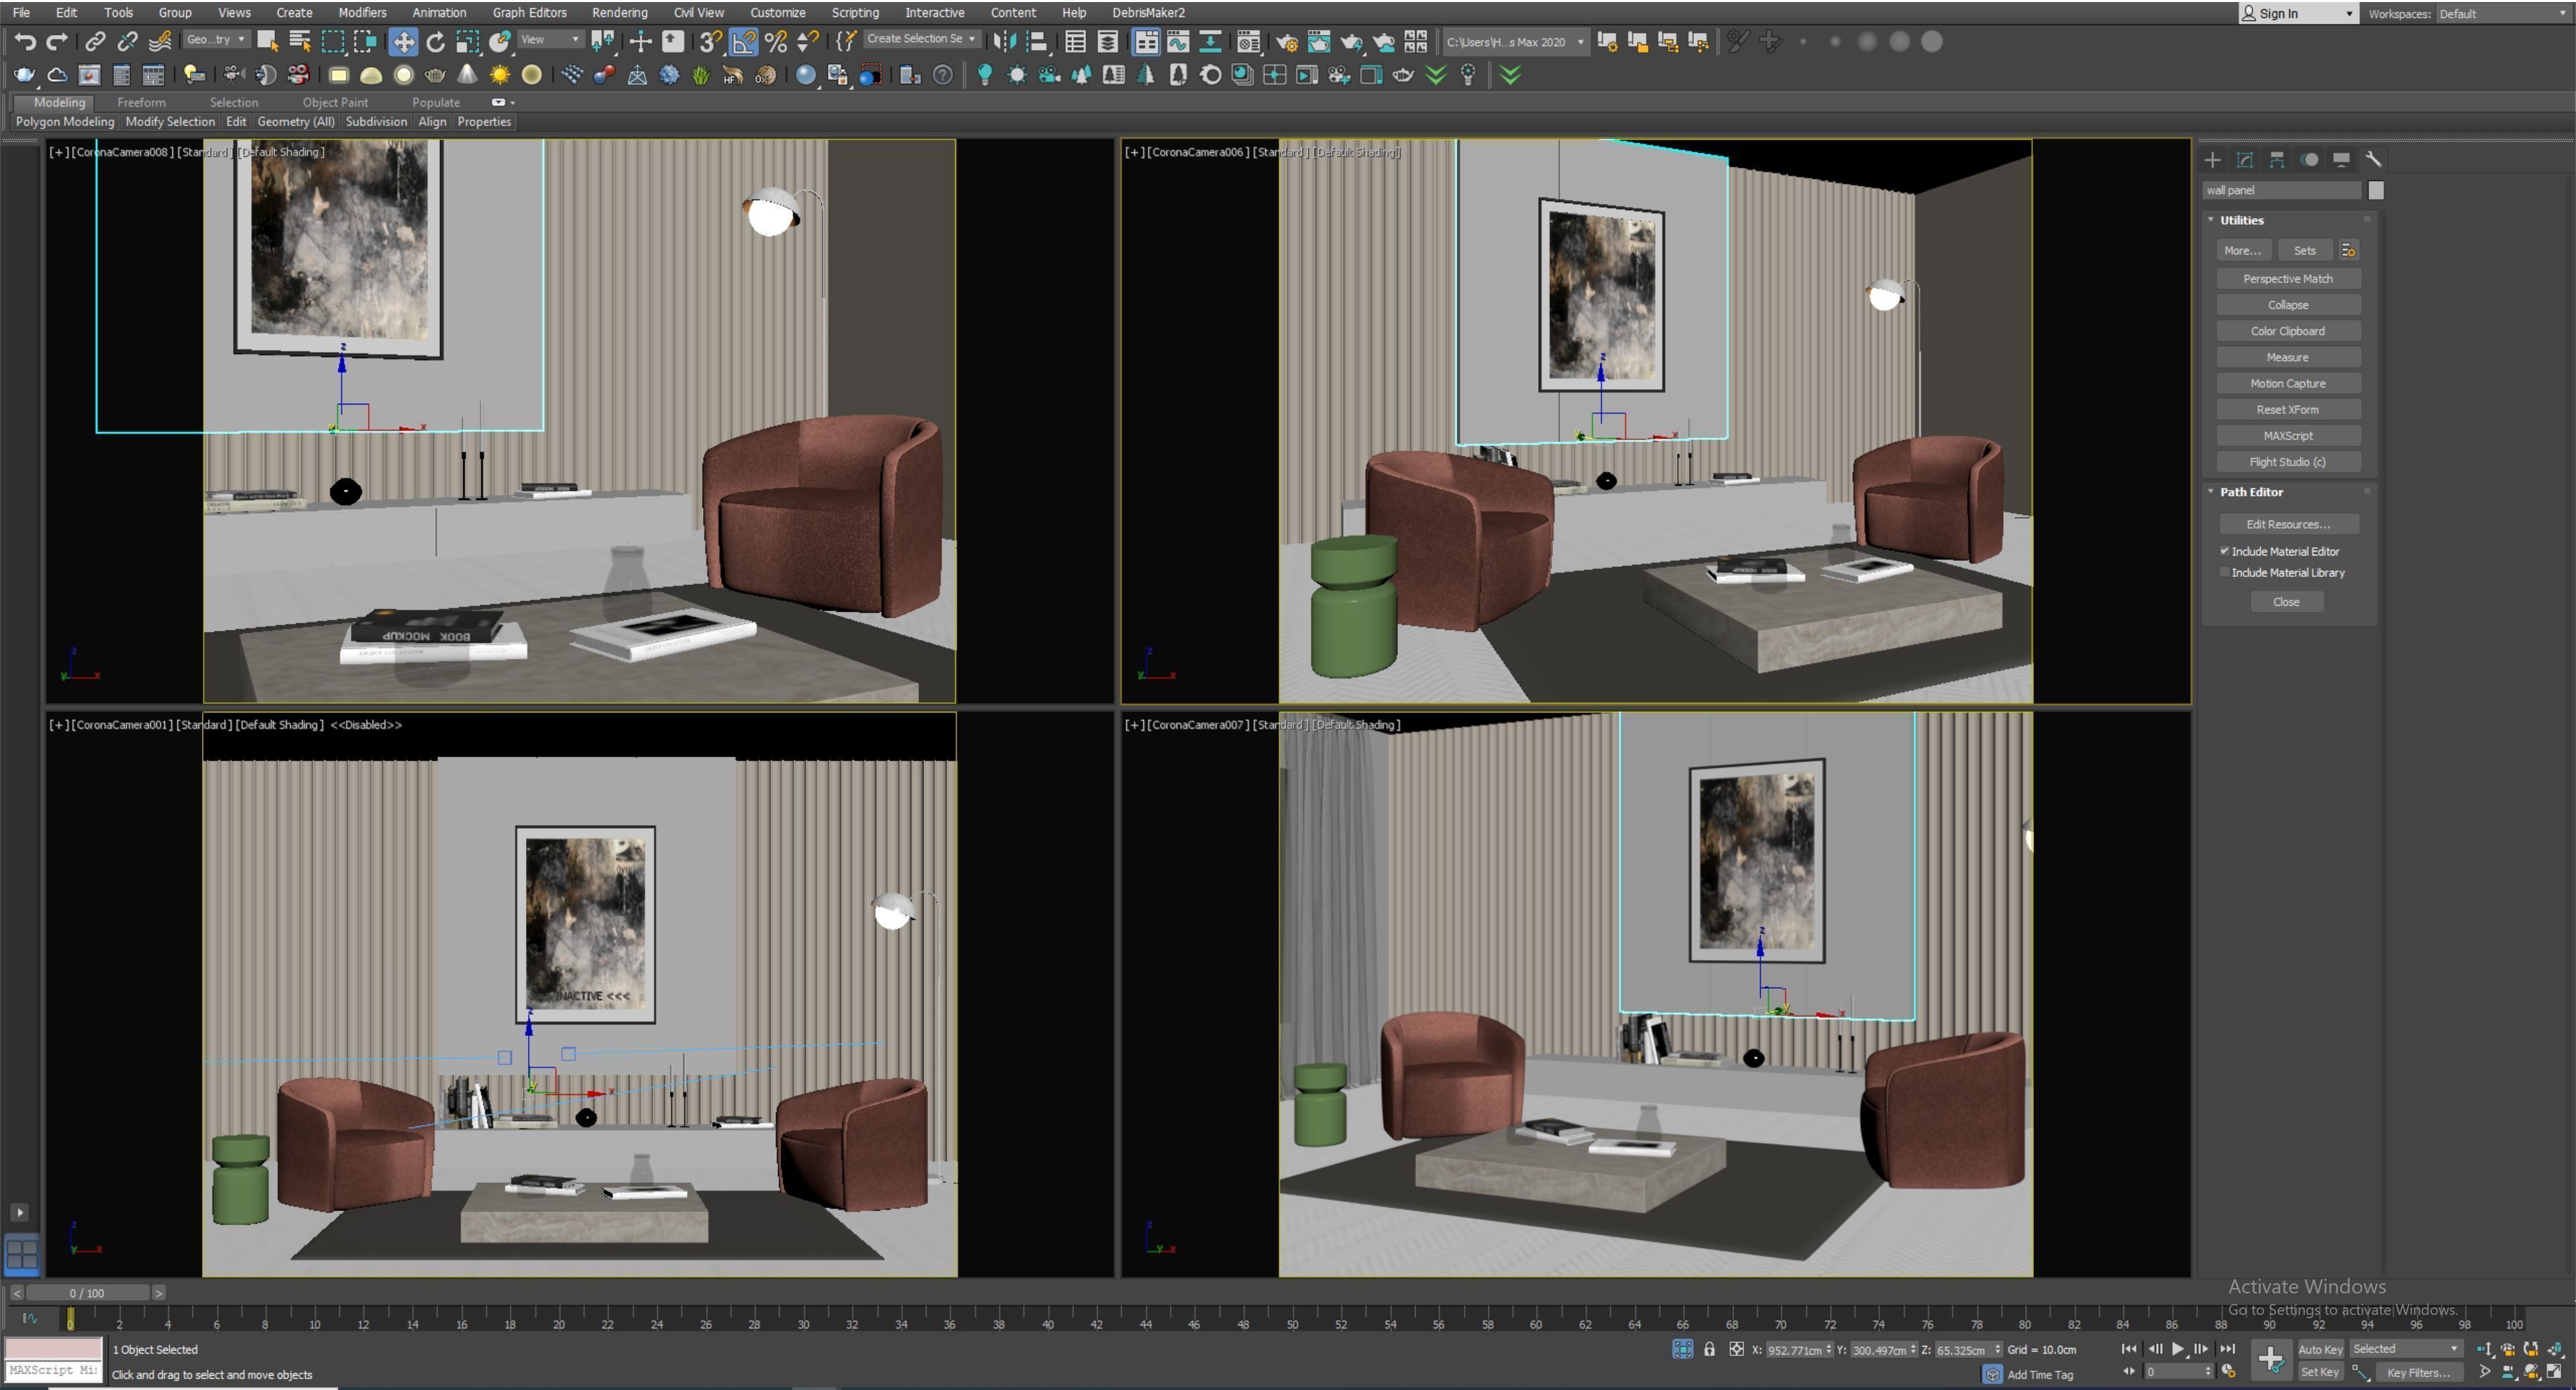2576x1390 pixels.
Task: Select the Select and Link tool
Action: [95, 41]
